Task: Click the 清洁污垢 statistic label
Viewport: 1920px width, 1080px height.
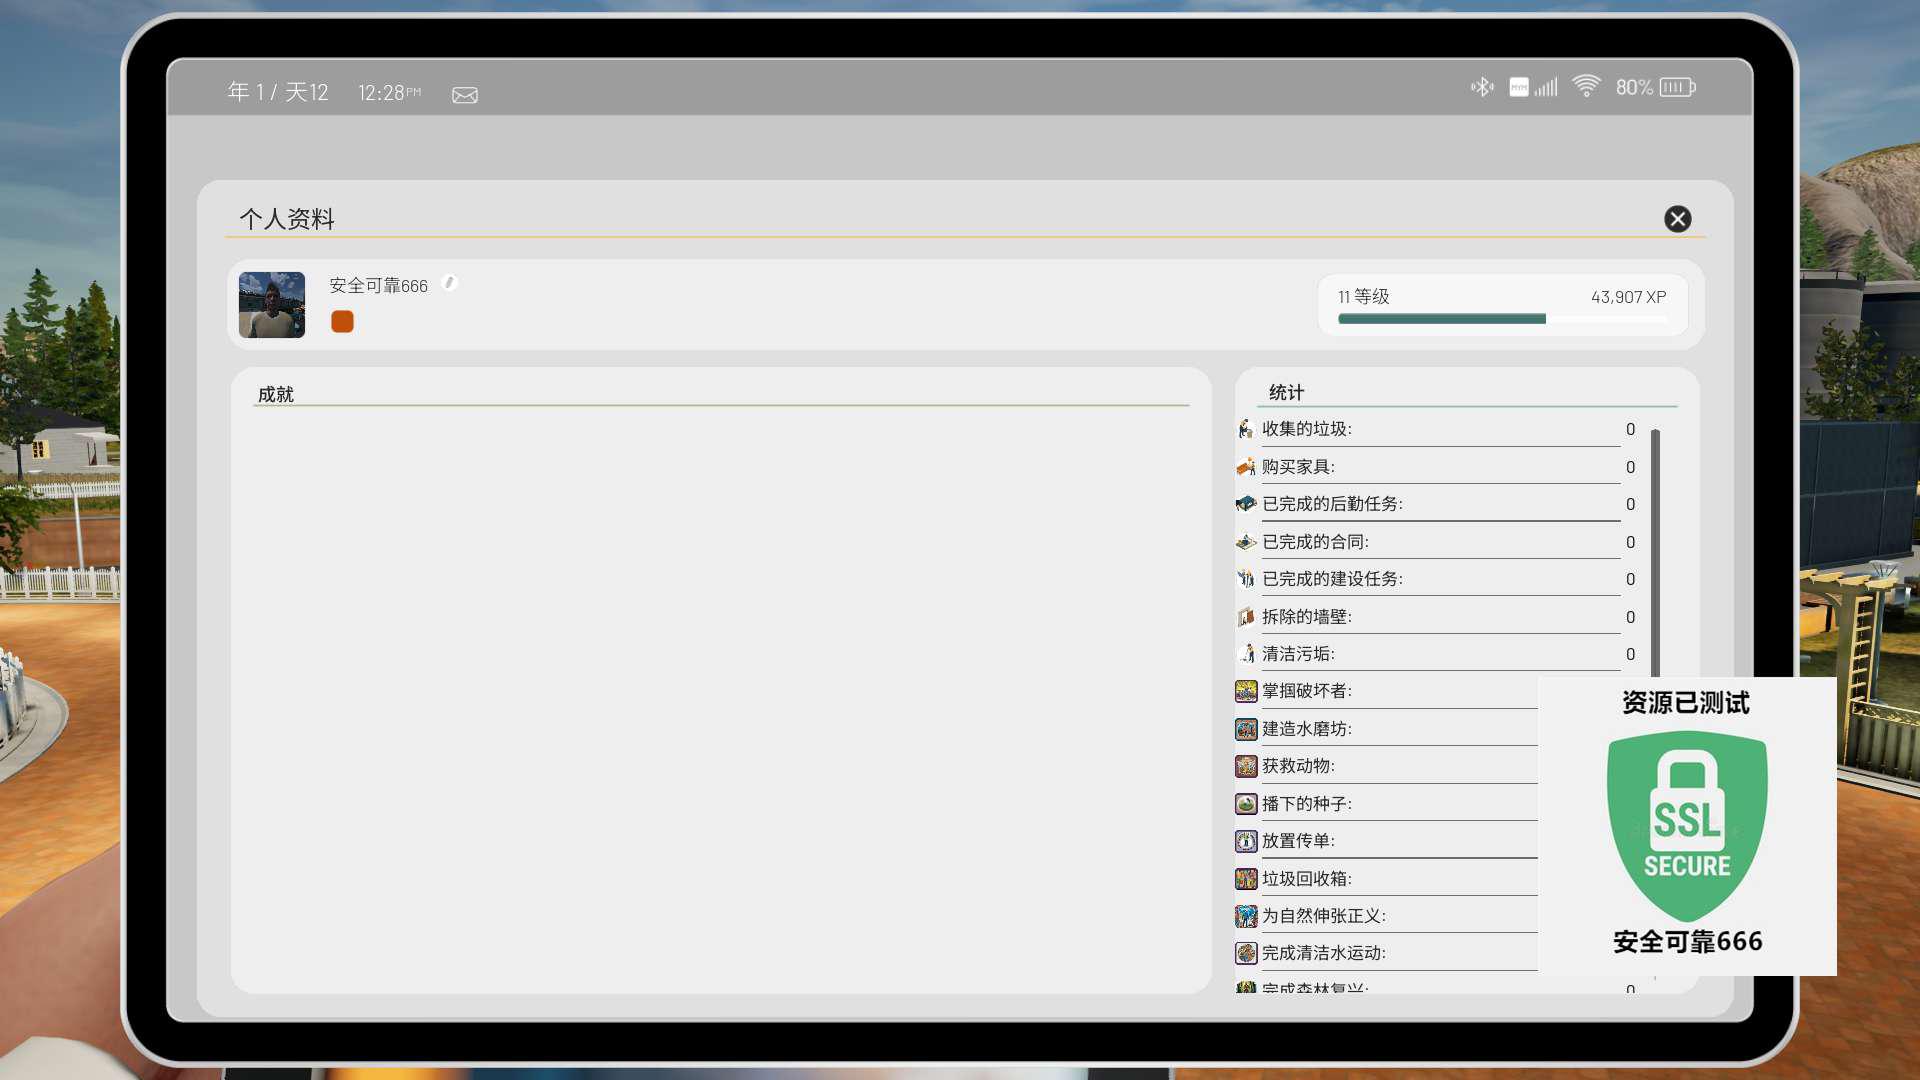Action: (1298, 654)
